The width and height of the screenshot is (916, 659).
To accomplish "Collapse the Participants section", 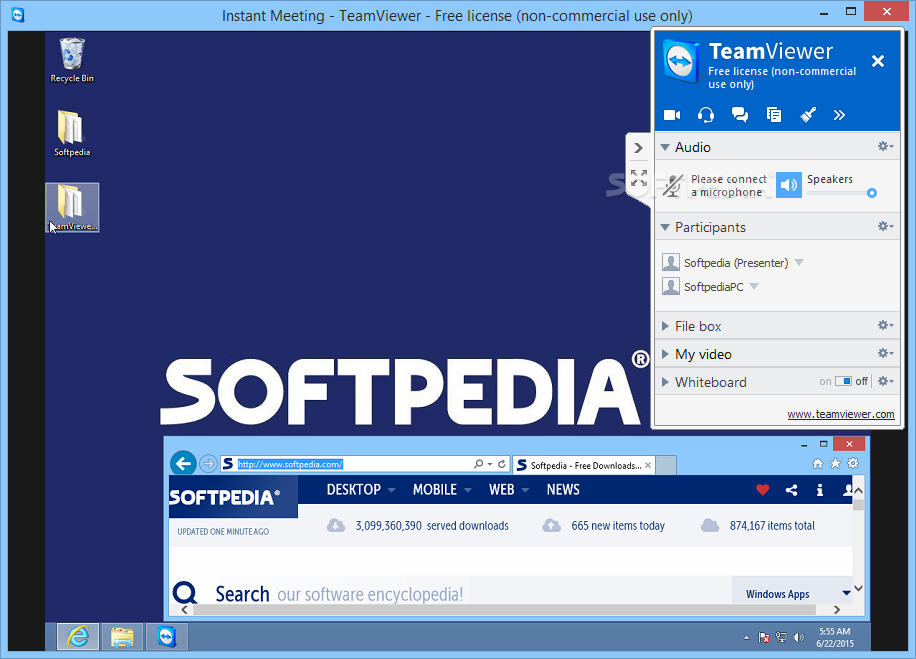I will 665,227.
